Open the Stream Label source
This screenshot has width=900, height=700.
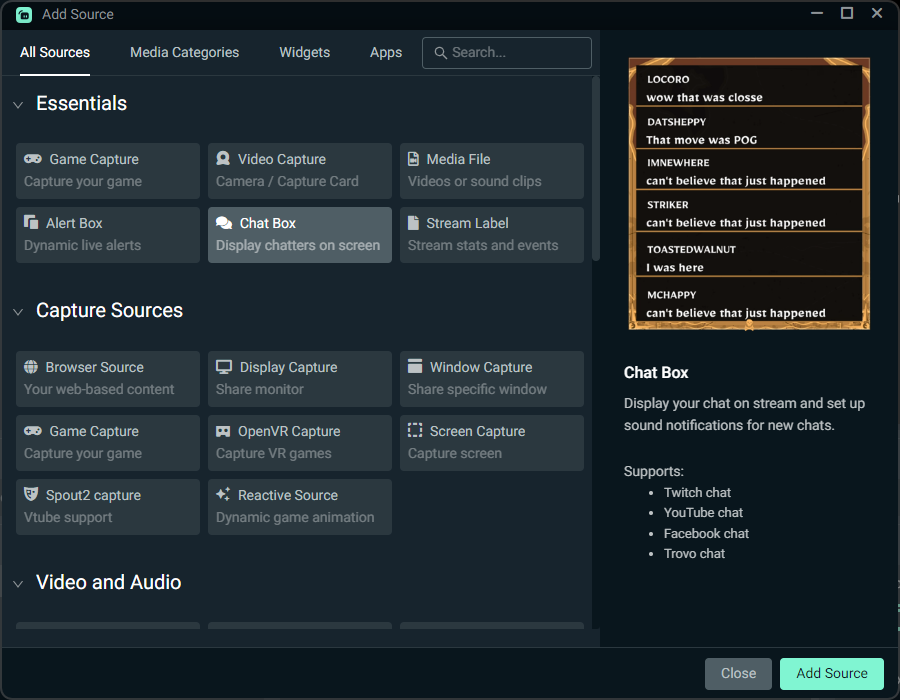click(491, 234)
